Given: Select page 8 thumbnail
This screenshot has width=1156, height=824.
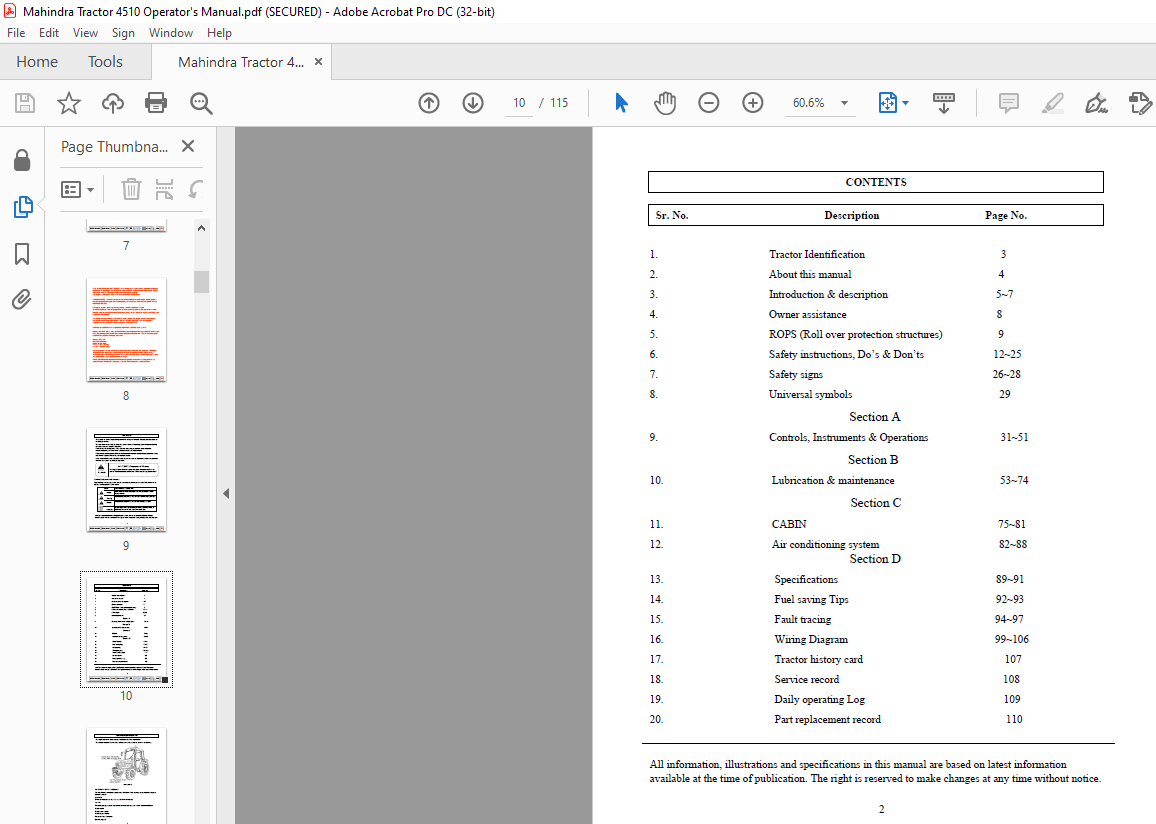Looking at the screenshot, I should point(126,329).
